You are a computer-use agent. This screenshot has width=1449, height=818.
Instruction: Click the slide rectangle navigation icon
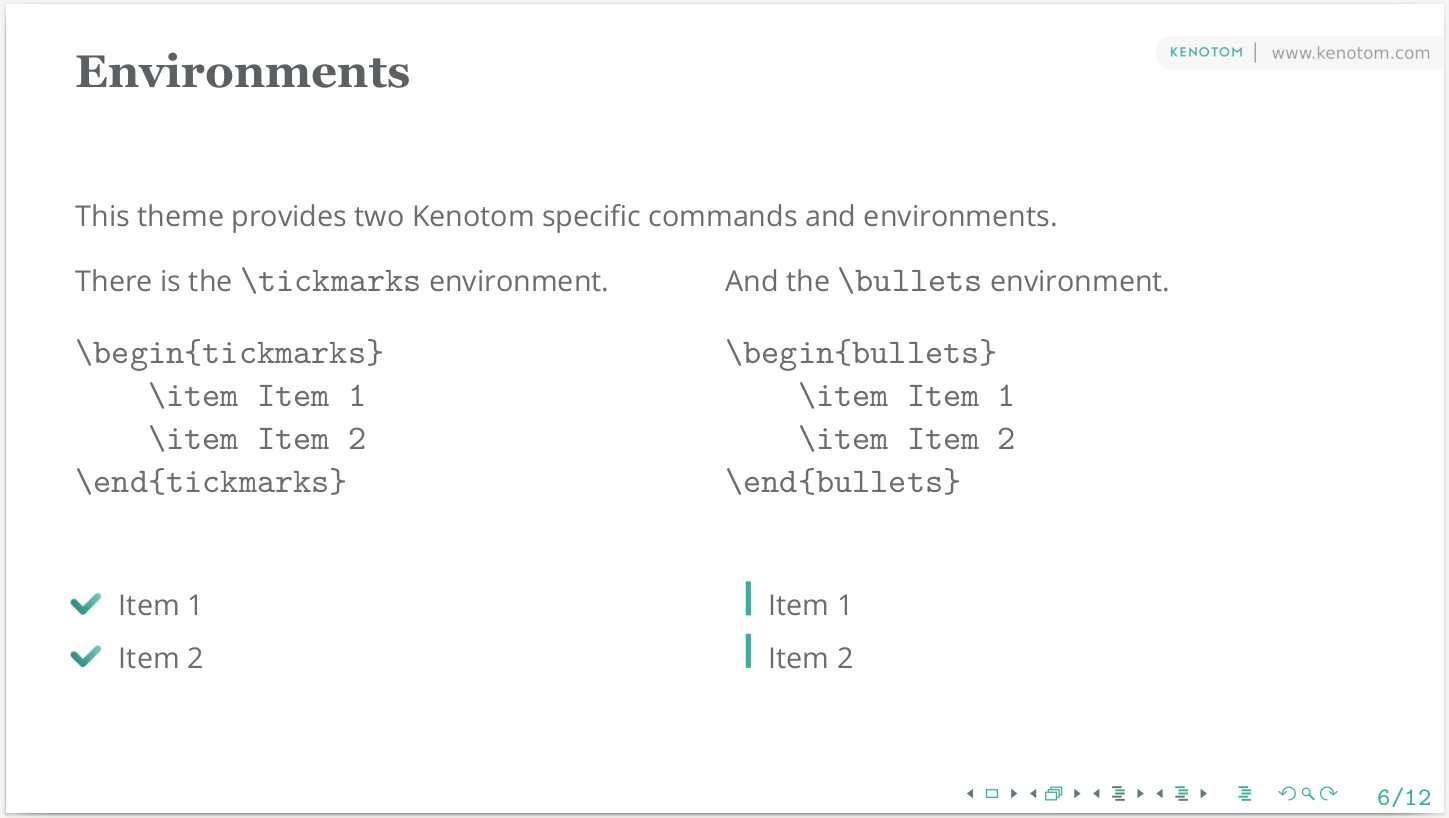[x=991, y=794]
